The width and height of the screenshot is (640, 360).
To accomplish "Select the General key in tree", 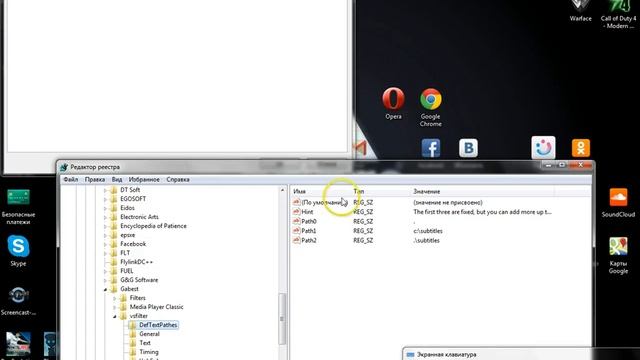I will coord(149,334).
